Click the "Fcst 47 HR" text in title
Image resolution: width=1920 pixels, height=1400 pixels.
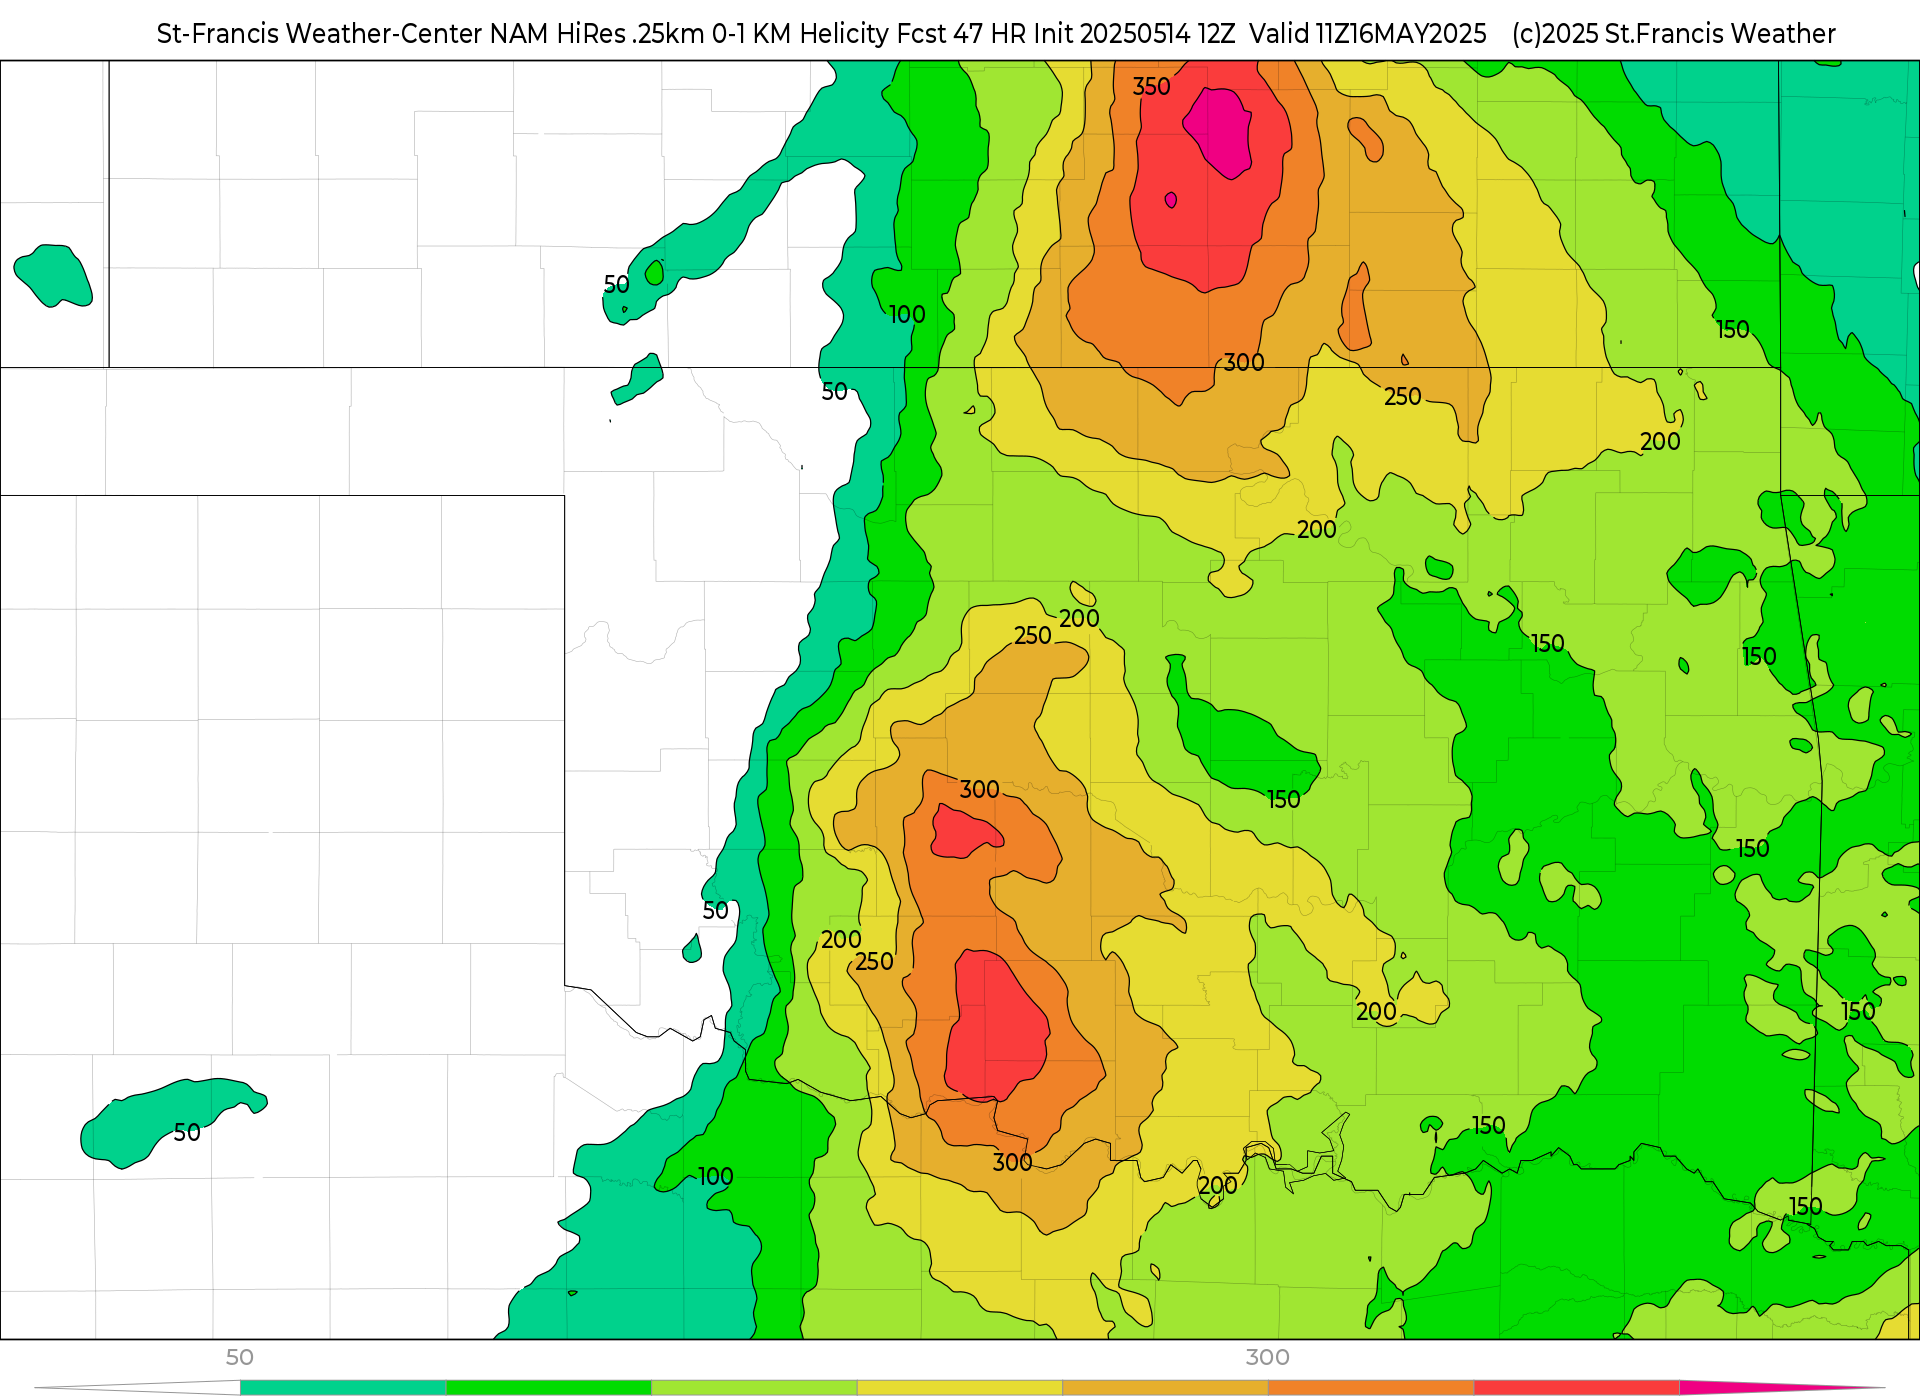point(961,34)
